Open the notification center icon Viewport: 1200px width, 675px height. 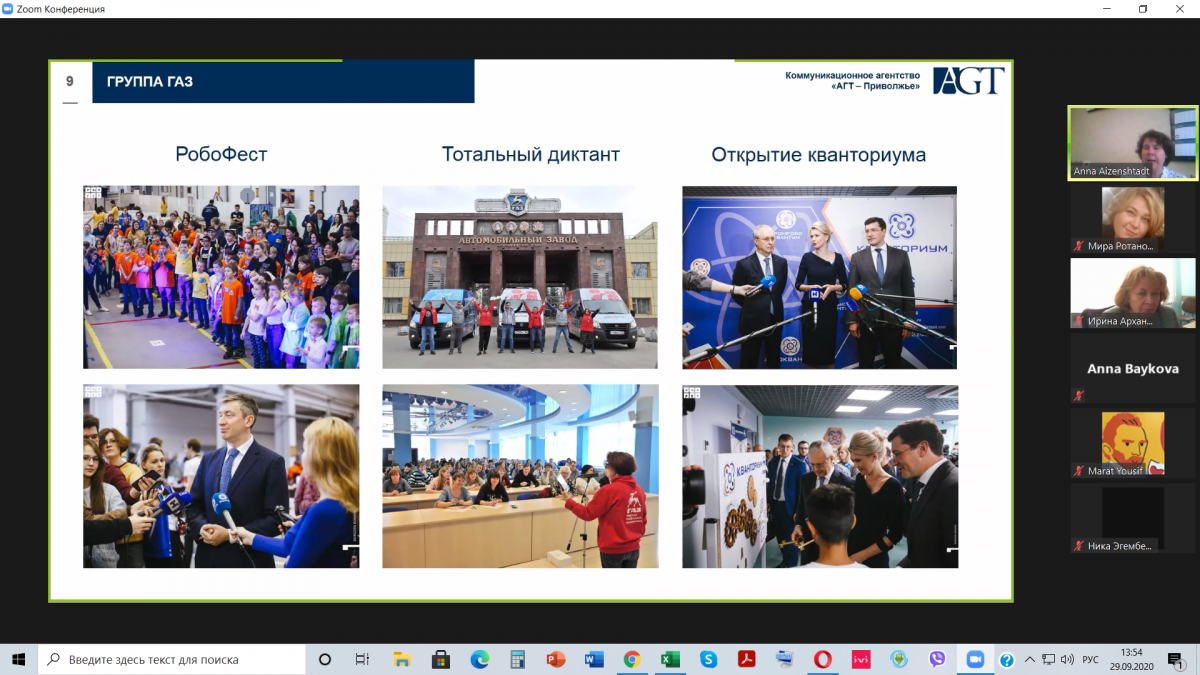[1178, 659]
